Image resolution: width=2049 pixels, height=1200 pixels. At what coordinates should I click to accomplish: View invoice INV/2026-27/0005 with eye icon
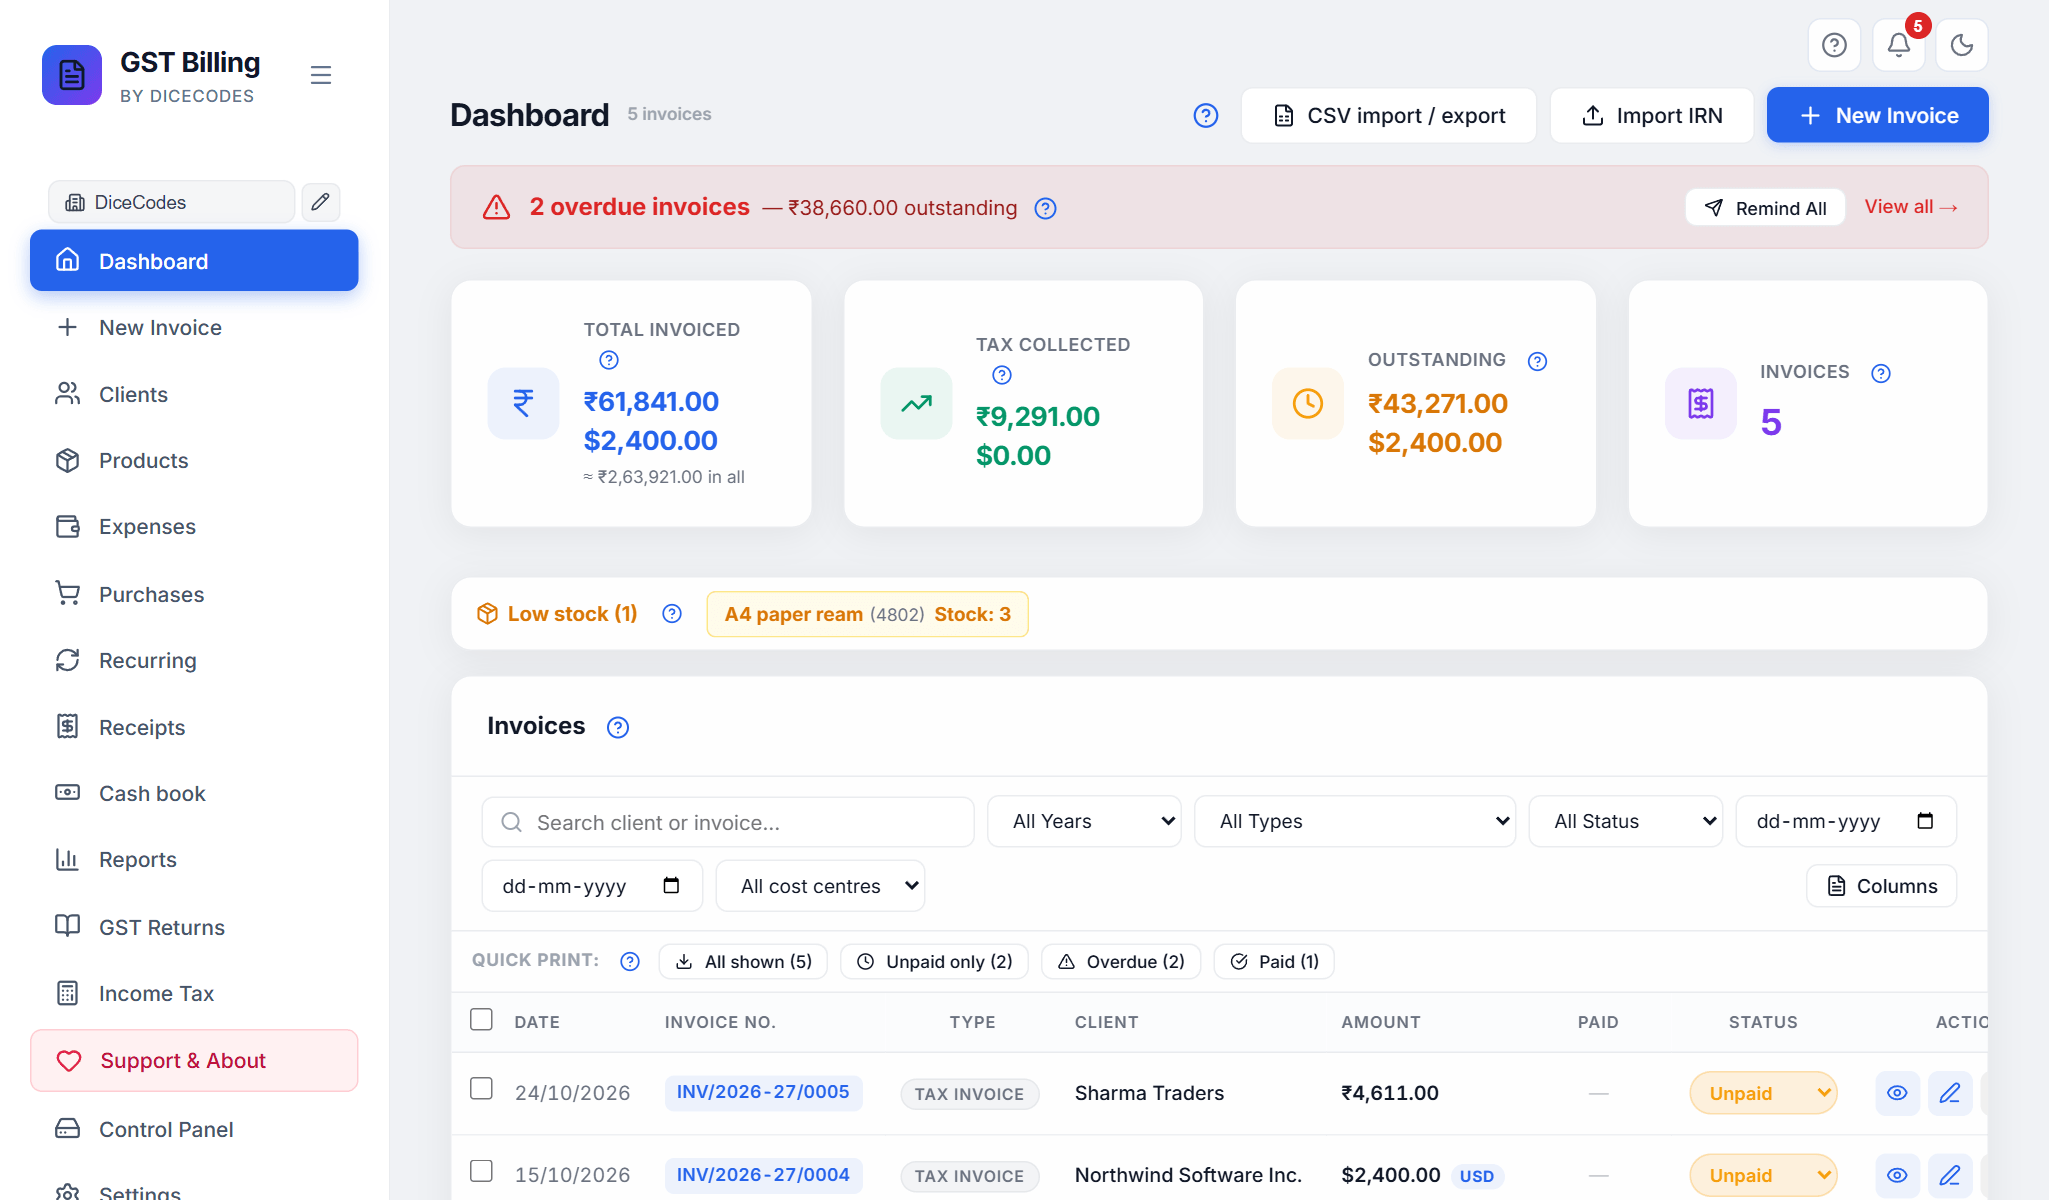pos(1897,1093)
